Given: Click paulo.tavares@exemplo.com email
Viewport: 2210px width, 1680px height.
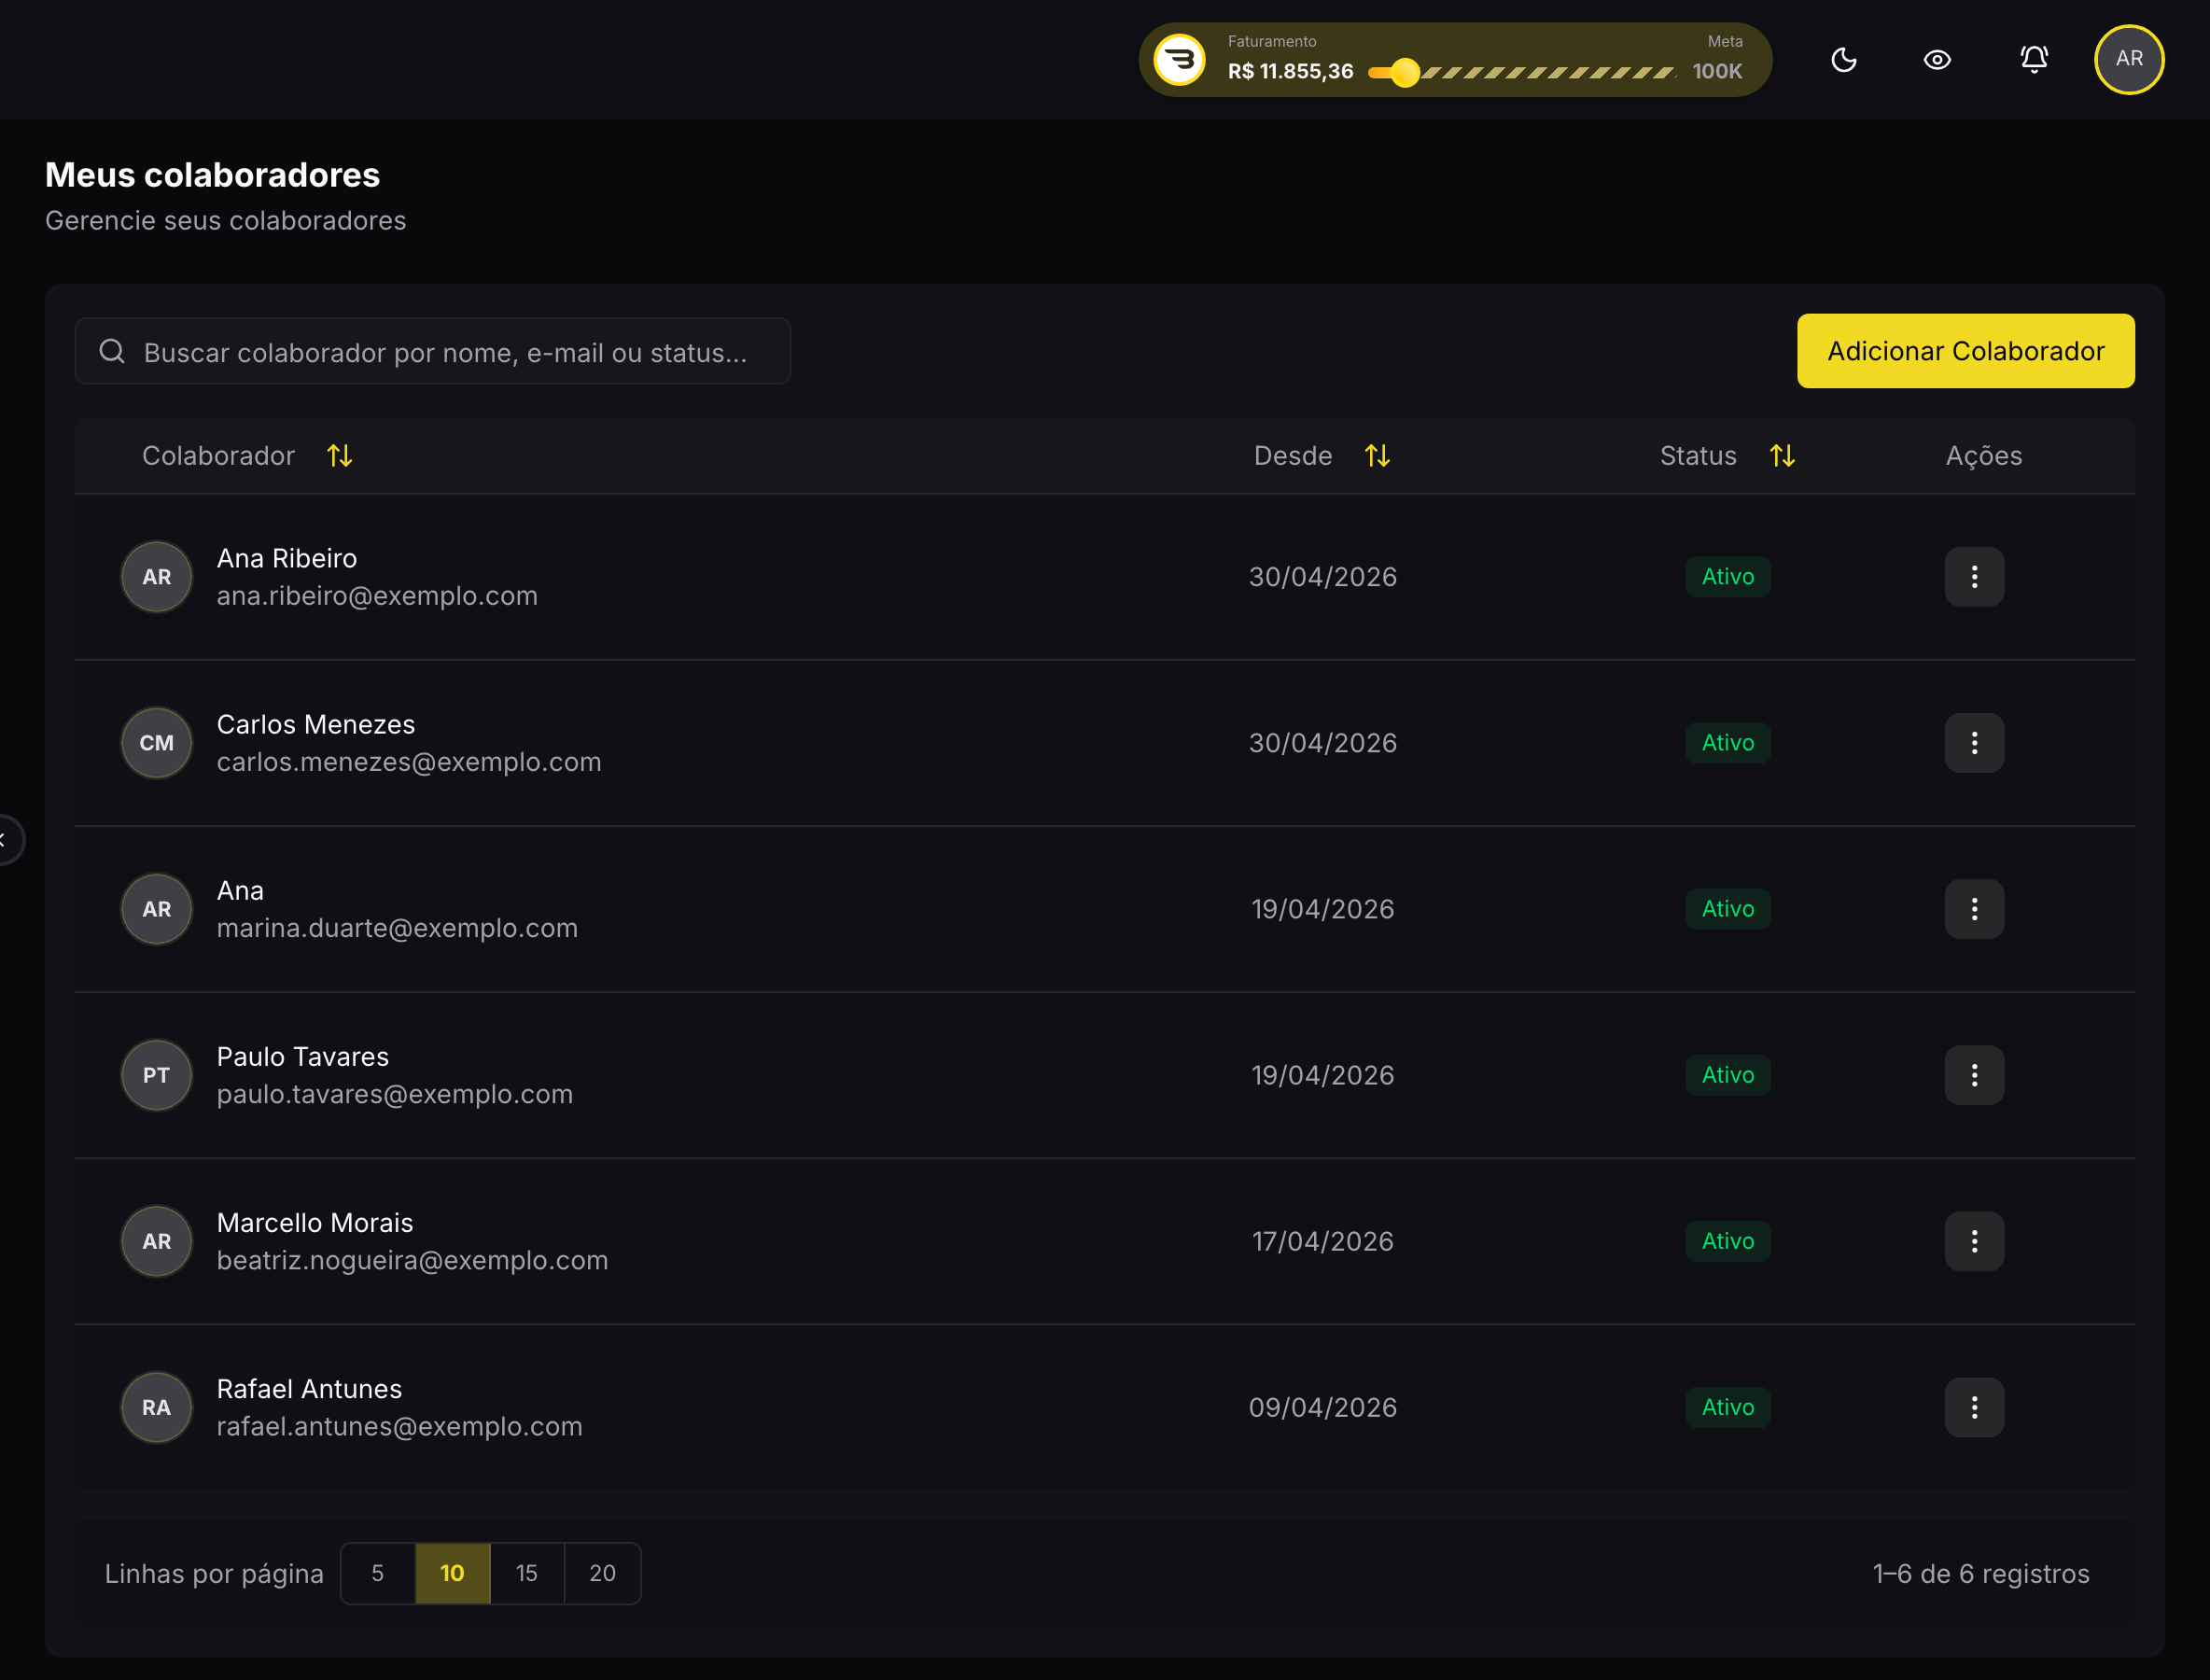Looking at the screenshot, I should click(x=395, y=1094).
